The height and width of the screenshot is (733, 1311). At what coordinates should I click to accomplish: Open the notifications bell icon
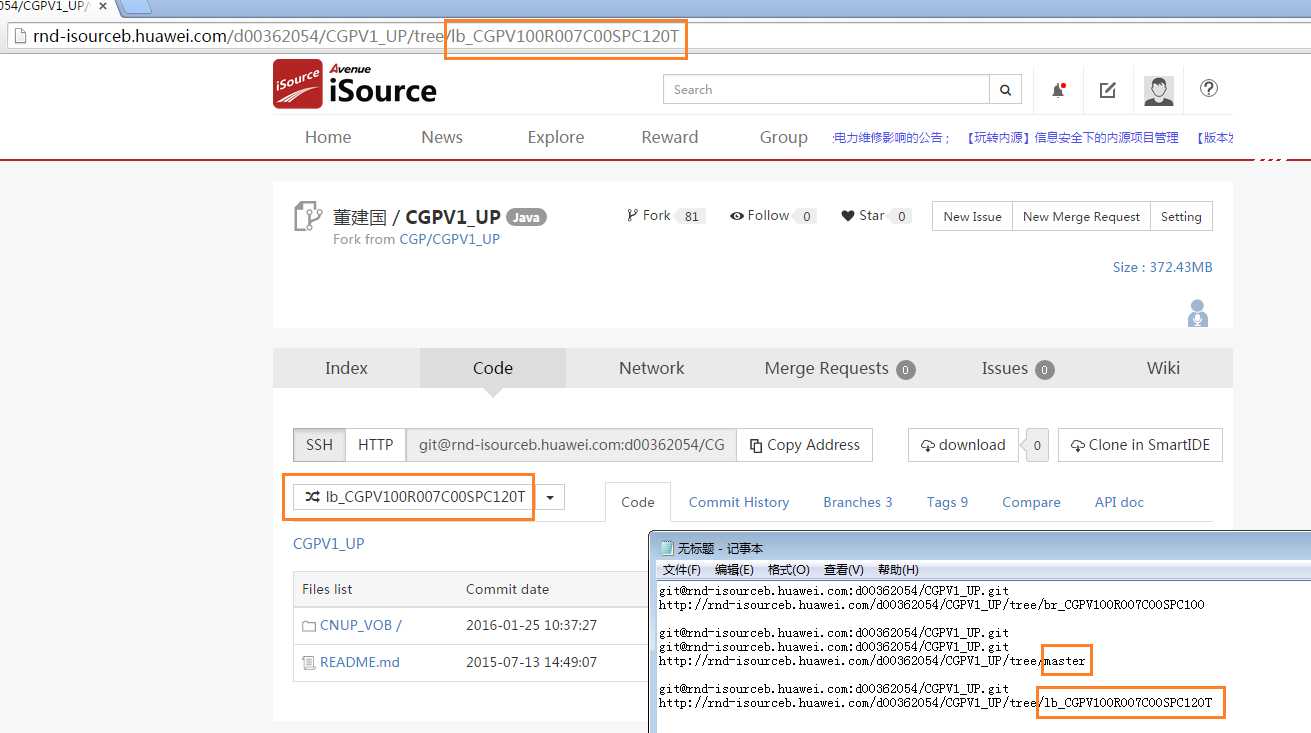pyautogui.click(x=1058, y=90)
